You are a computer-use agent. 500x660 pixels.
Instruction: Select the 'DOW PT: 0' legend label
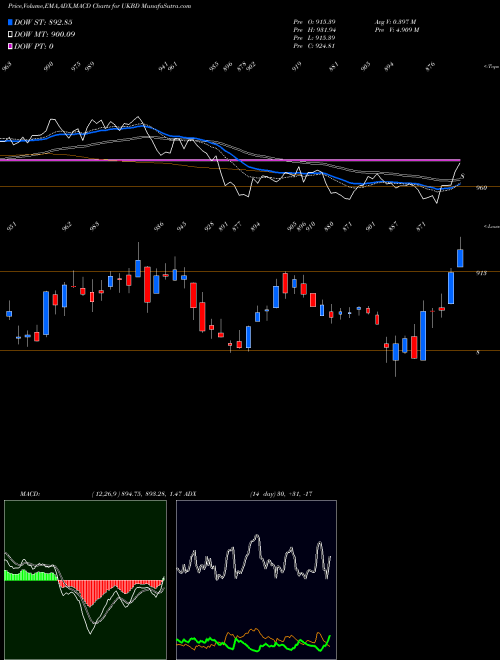pyautogui.click(x=34, y=46)
